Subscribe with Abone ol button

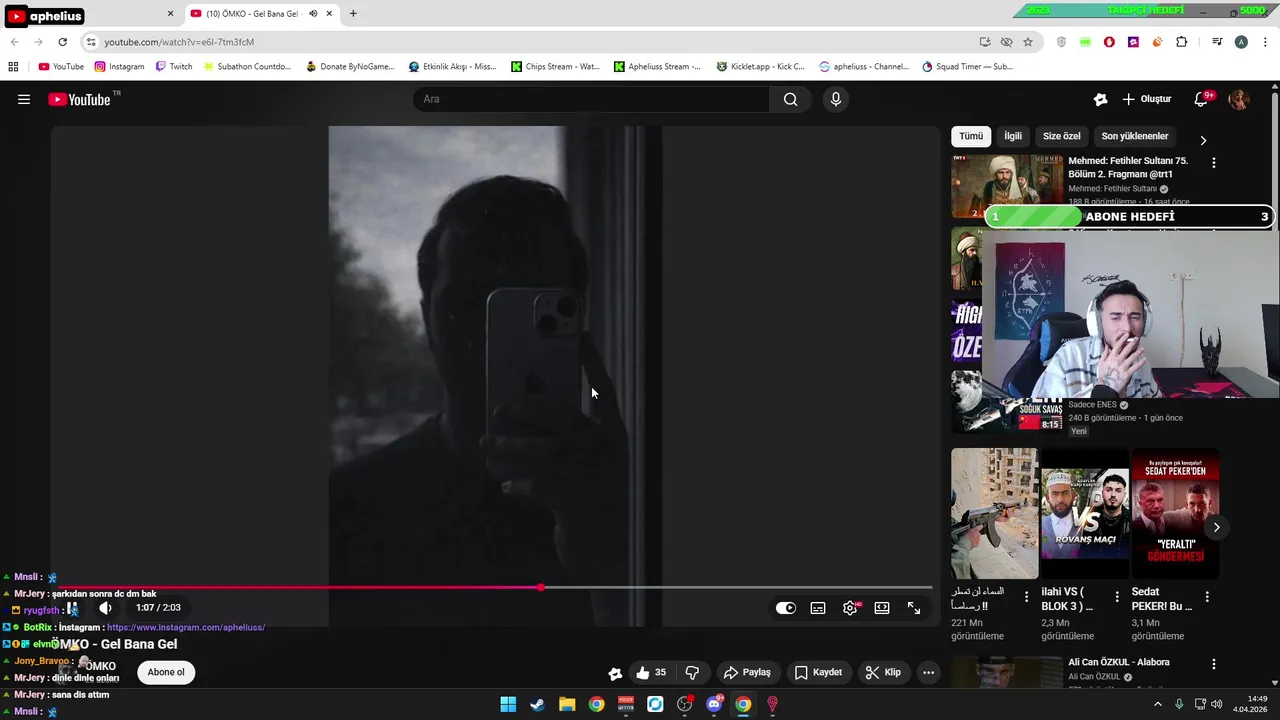point(166,672)
